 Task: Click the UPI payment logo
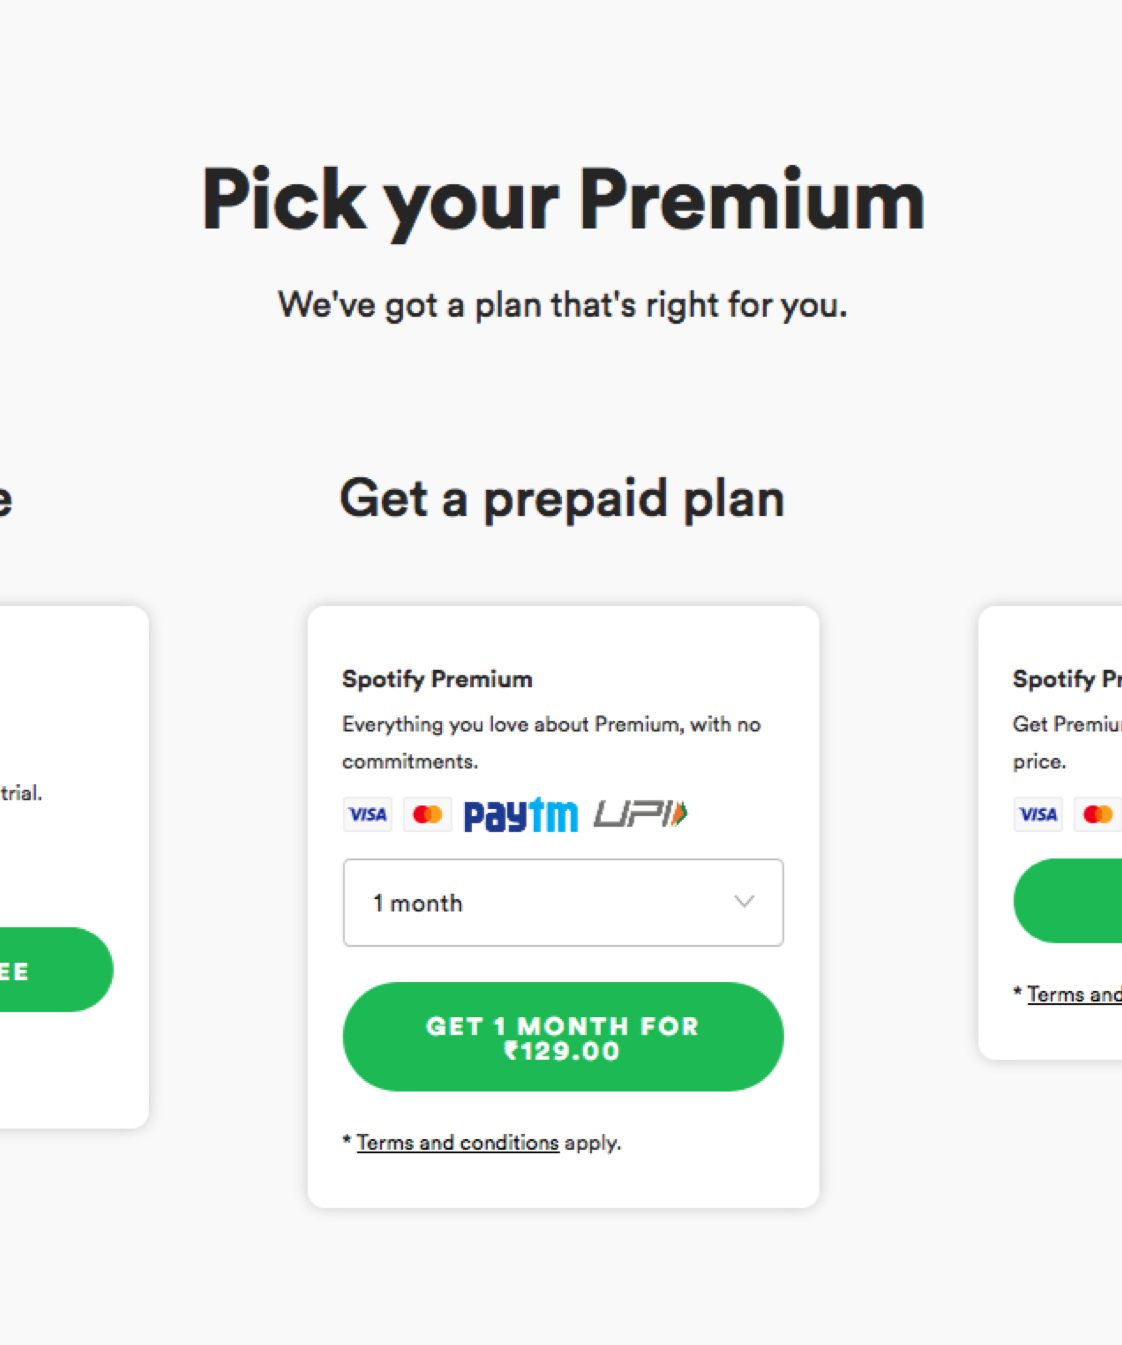point(640,814)
